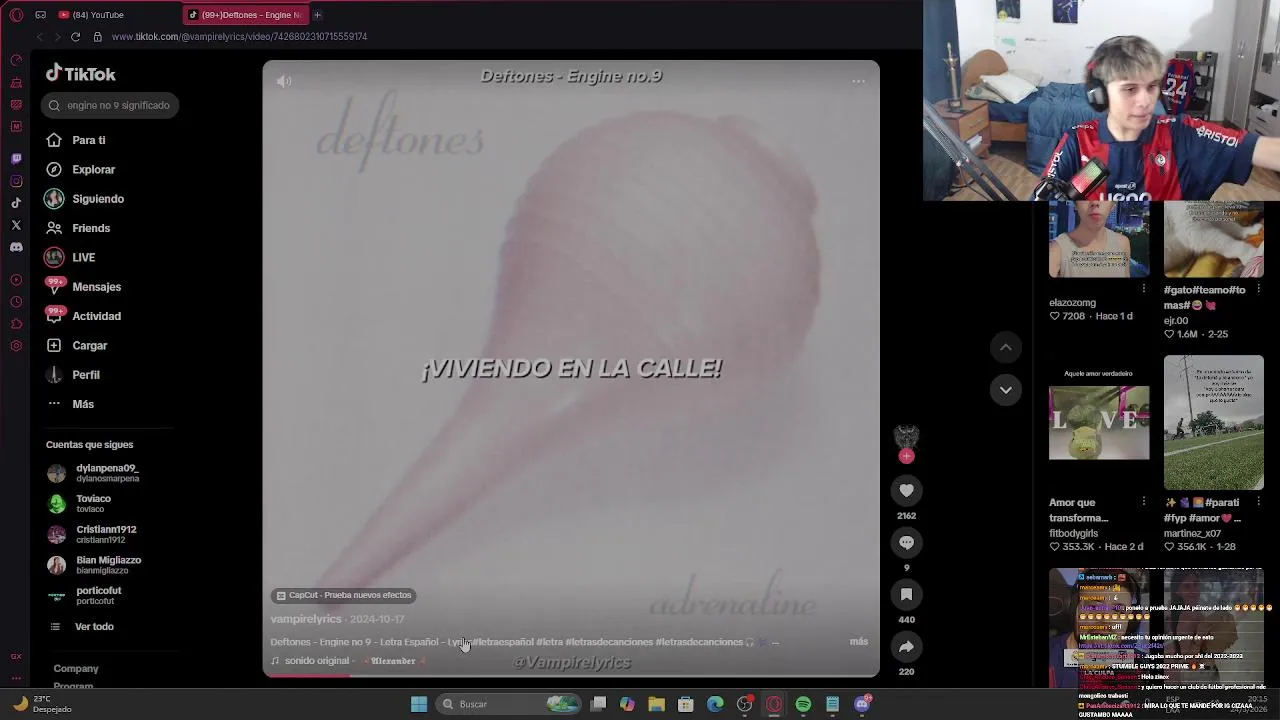Screen dimensions: 1280x720
Task: Open martinez_x07 soccer field video thumbnail
Action: click(x=1214, y=422)
